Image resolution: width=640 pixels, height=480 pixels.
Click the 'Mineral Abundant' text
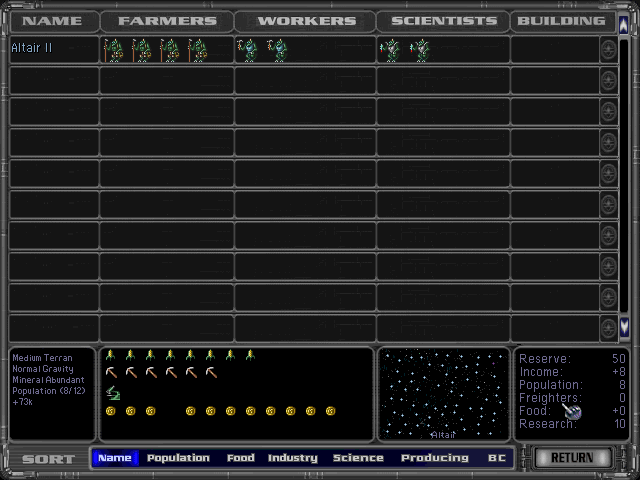tap(48, 380)
